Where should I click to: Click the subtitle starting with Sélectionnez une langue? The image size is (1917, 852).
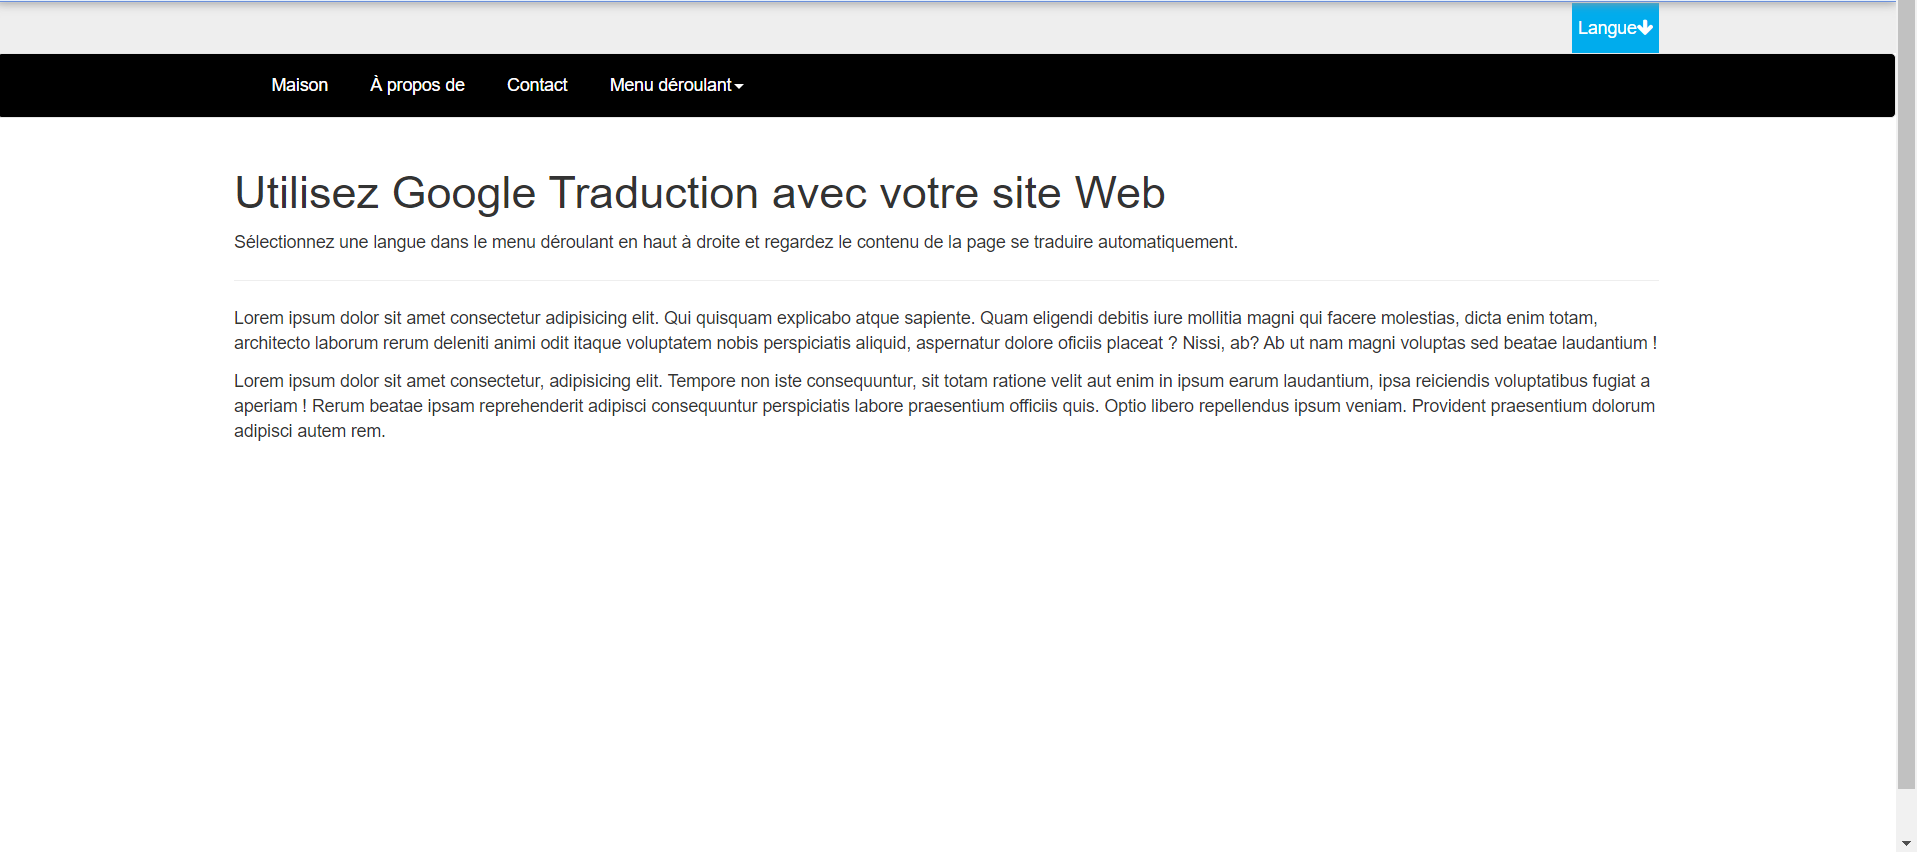(x=735, y=242)
